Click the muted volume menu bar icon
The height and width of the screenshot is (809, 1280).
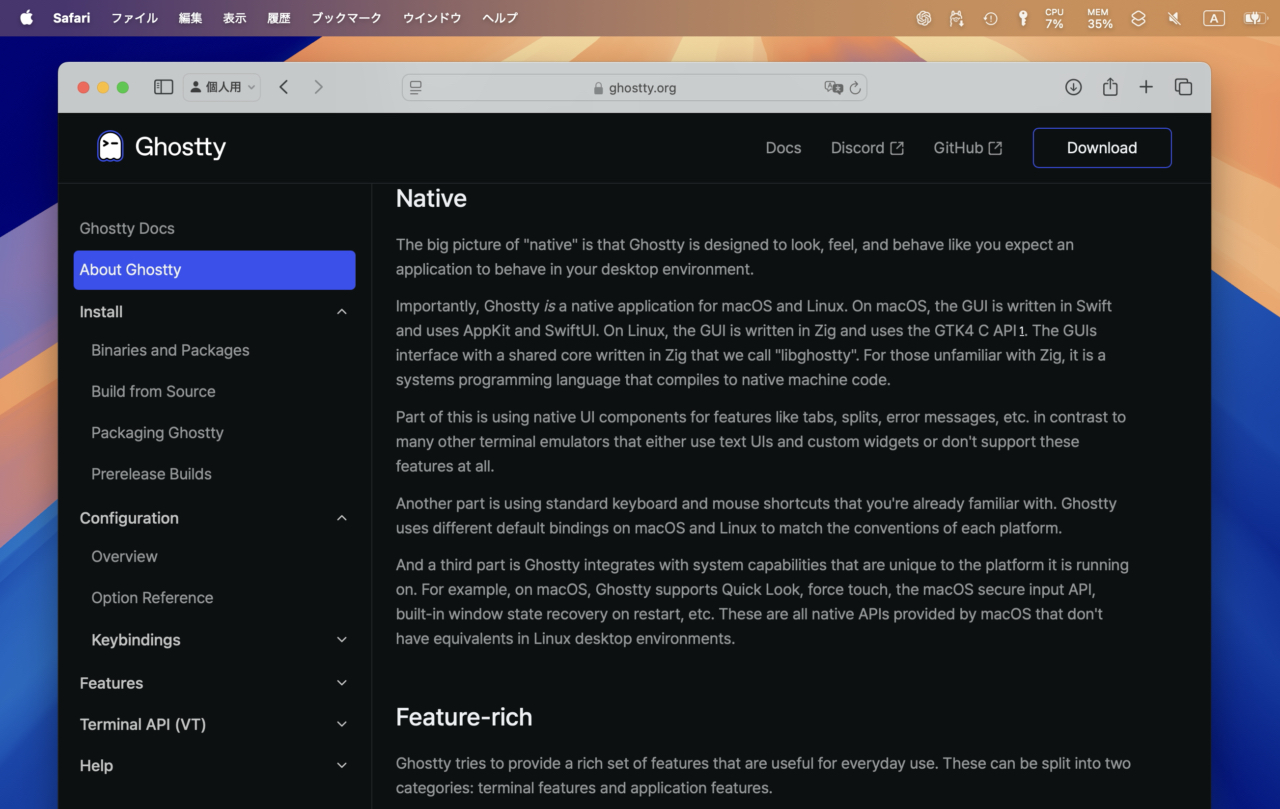[x=1174, y=18]
